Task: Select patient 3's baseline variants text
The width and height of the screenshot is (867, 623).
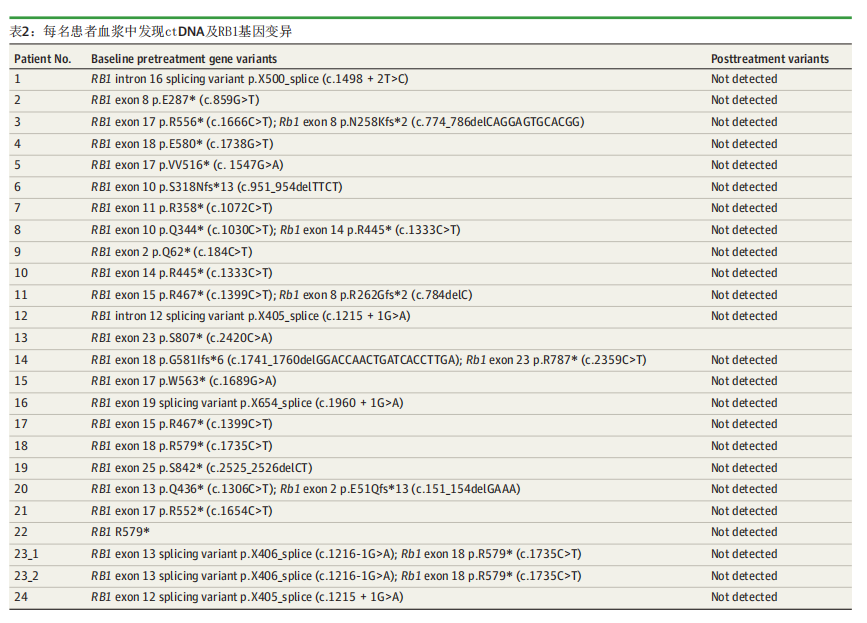Action: pos(337,122)
